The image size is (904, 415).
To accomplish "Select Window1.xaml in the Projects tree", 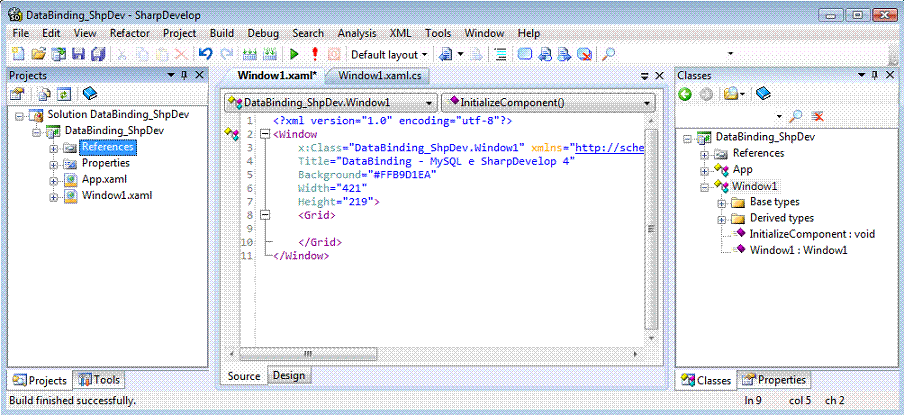I will (117, 195).
